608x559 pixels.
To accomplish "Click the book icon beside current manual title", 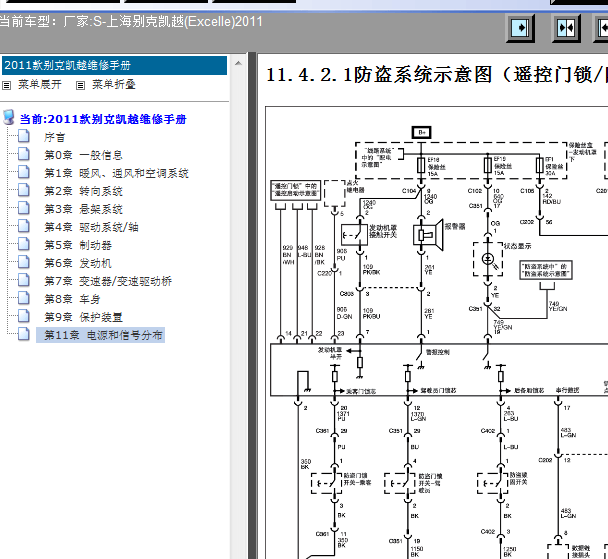I will (9, 117).
